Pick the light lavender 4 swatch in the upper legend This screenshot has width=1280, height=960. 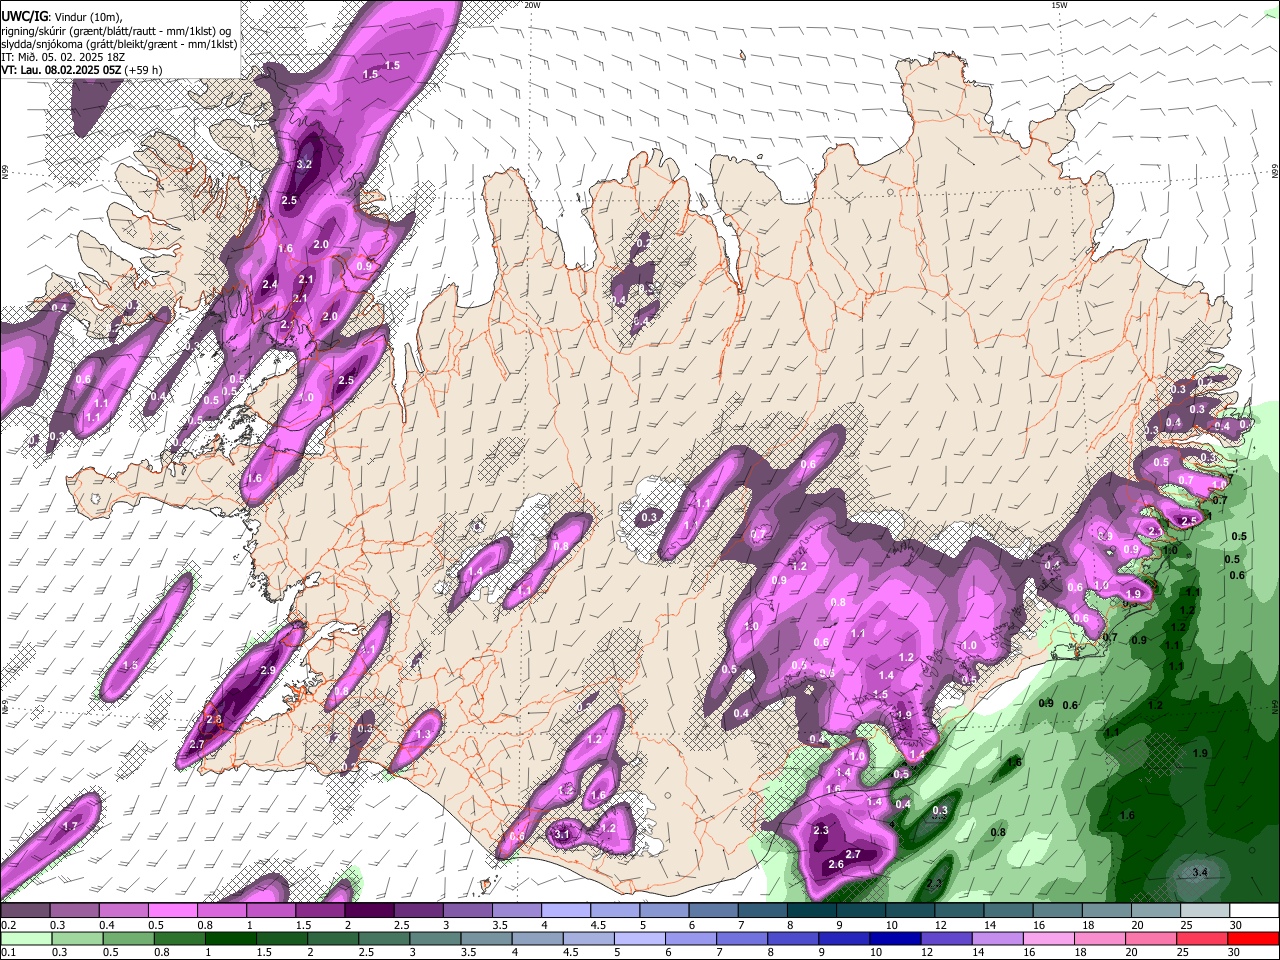pyautogui.click(x=566, y=911)
